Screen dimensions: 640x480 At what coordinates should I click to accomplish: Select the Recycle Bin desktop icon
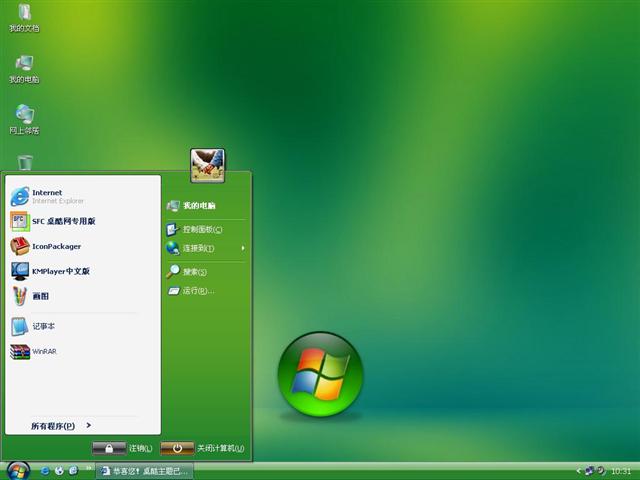point(25,162)
